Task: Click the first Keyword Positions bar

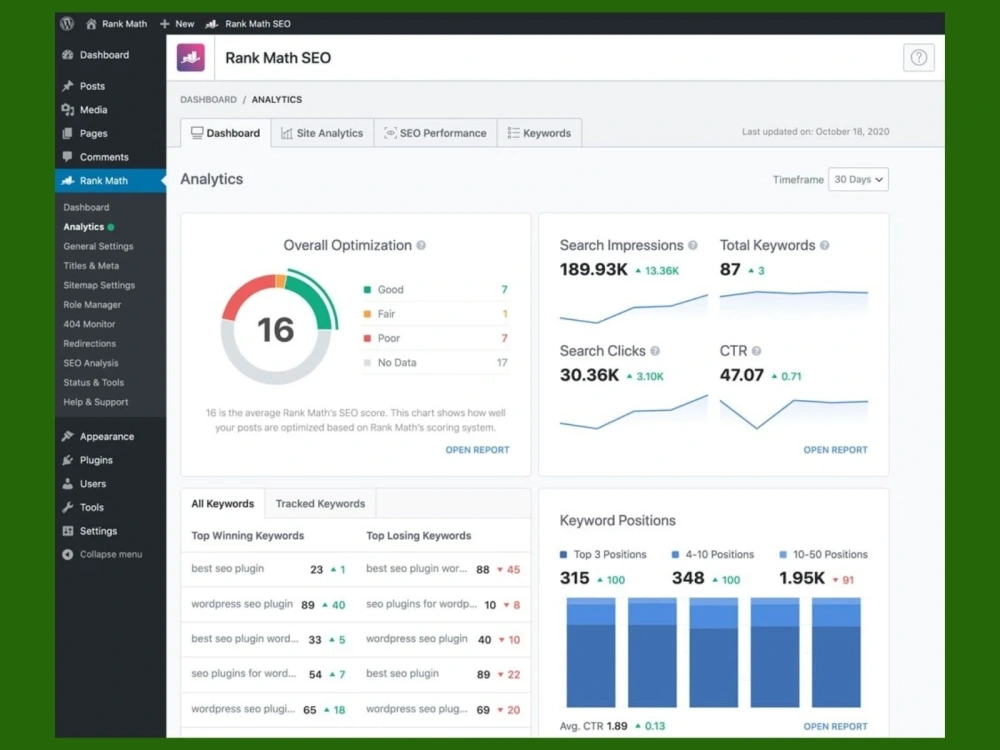Action: pyautogui.click(x=591, y=652)
